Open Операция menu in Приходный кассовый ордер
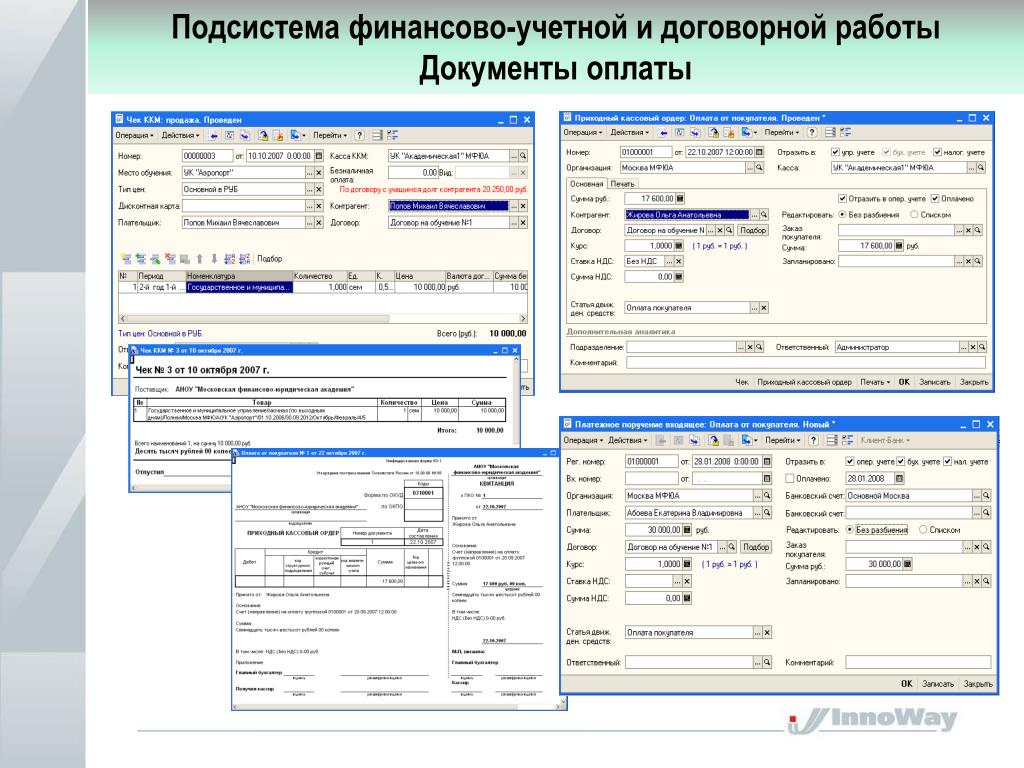This screenshot has width=1024, height=768. [583, 133]
